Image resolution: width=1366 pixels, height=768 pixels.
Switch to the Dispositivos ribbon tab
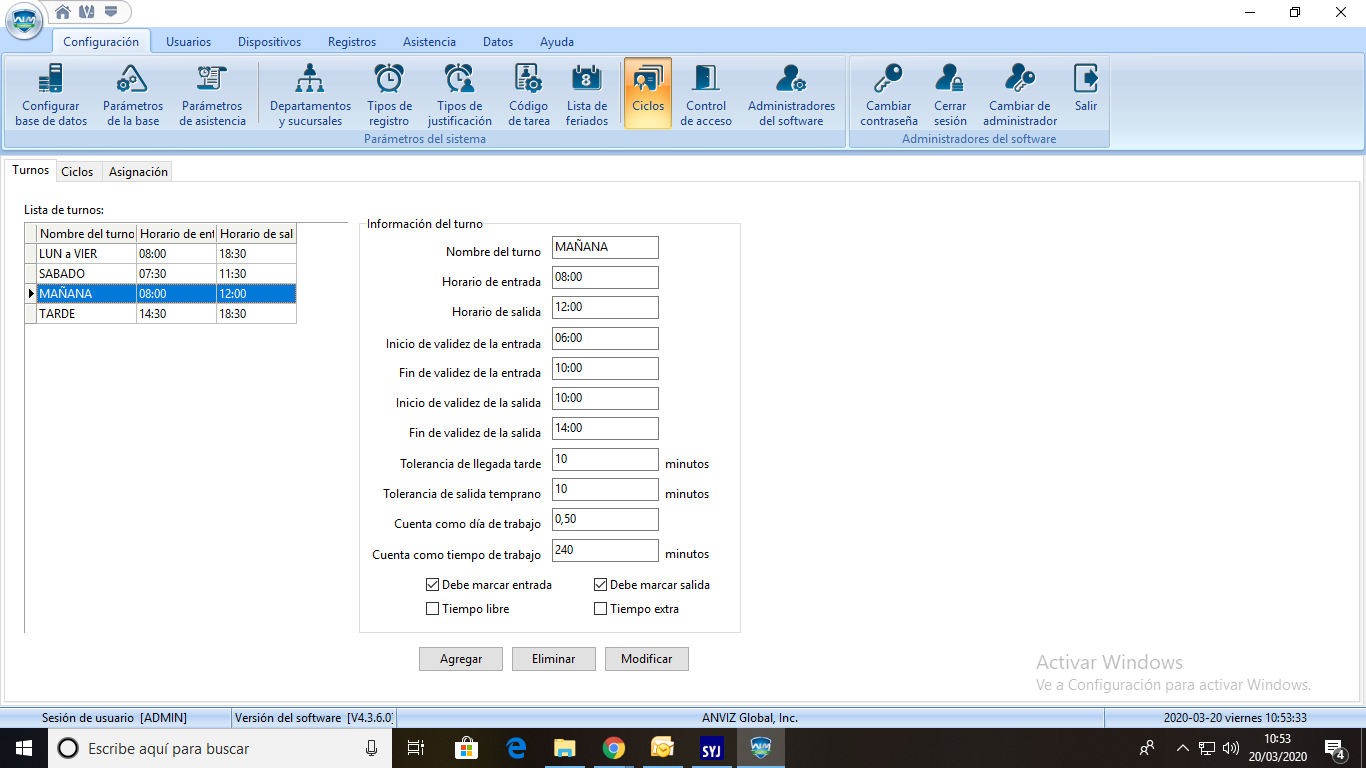tap(269, 42)
